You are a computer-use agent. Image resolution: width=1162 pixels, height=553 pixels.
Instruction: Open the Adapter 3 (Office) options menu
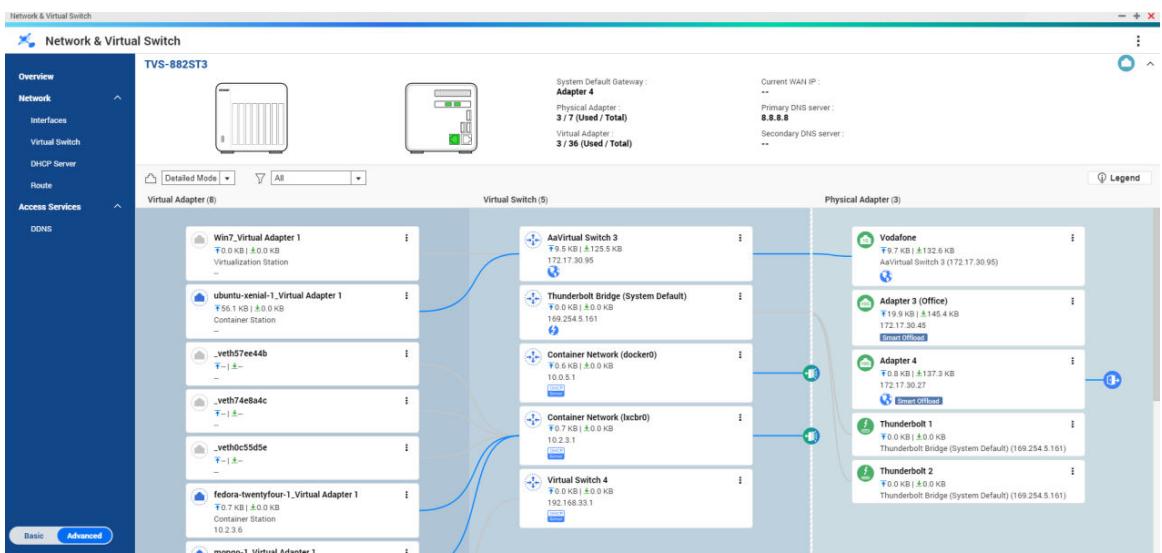click(1072, 301)
